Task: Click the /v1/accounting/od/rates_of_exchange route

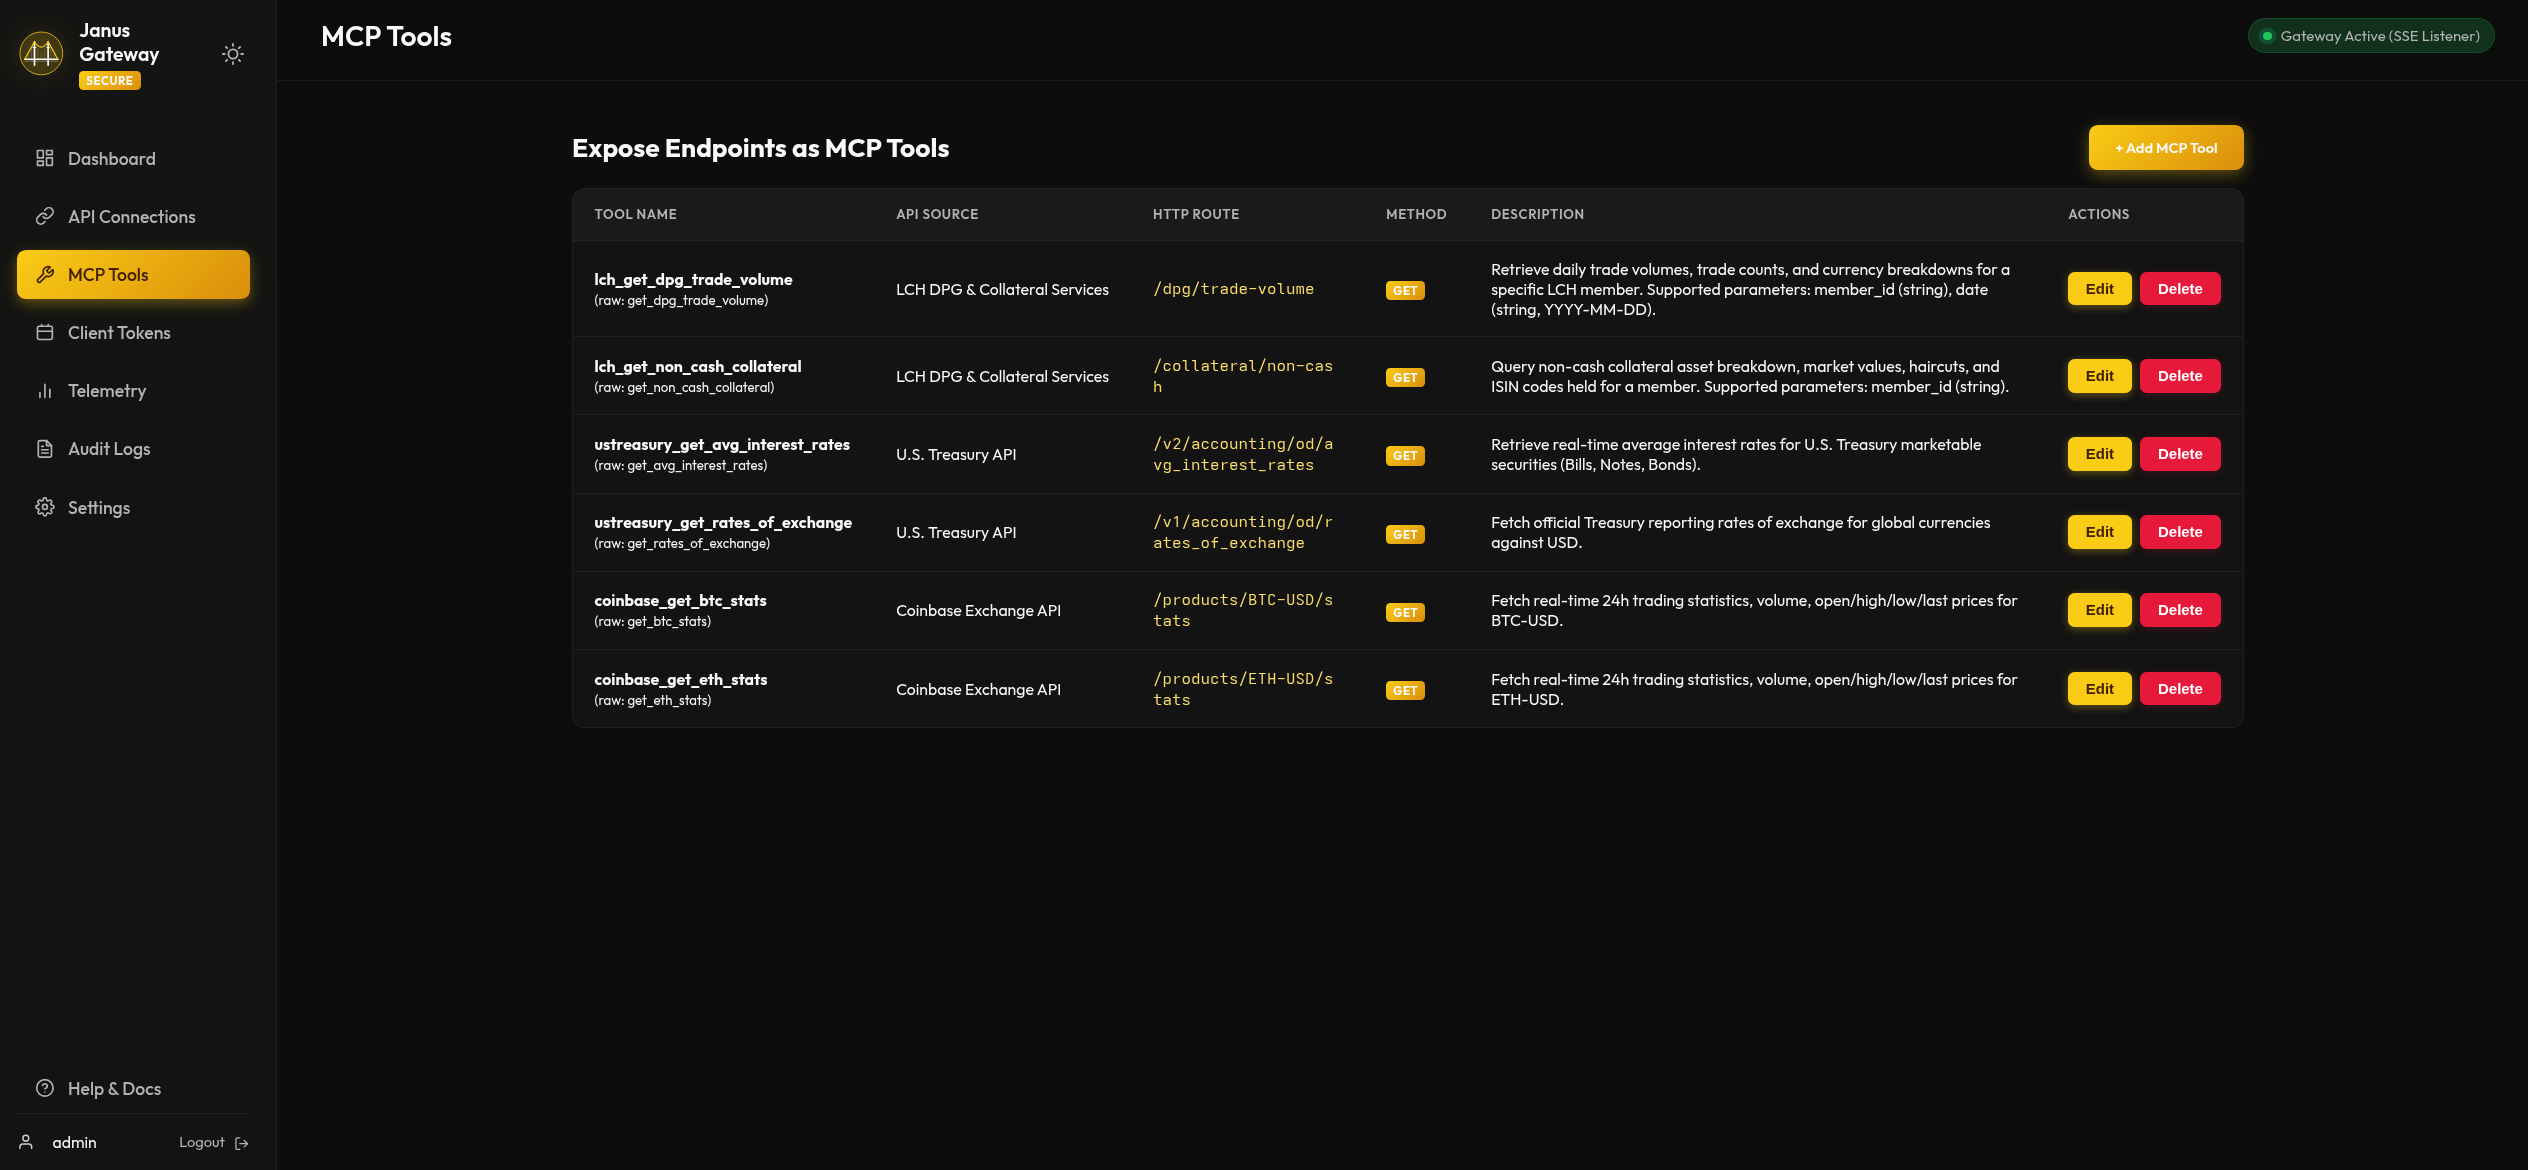Action: point(1243,532)
